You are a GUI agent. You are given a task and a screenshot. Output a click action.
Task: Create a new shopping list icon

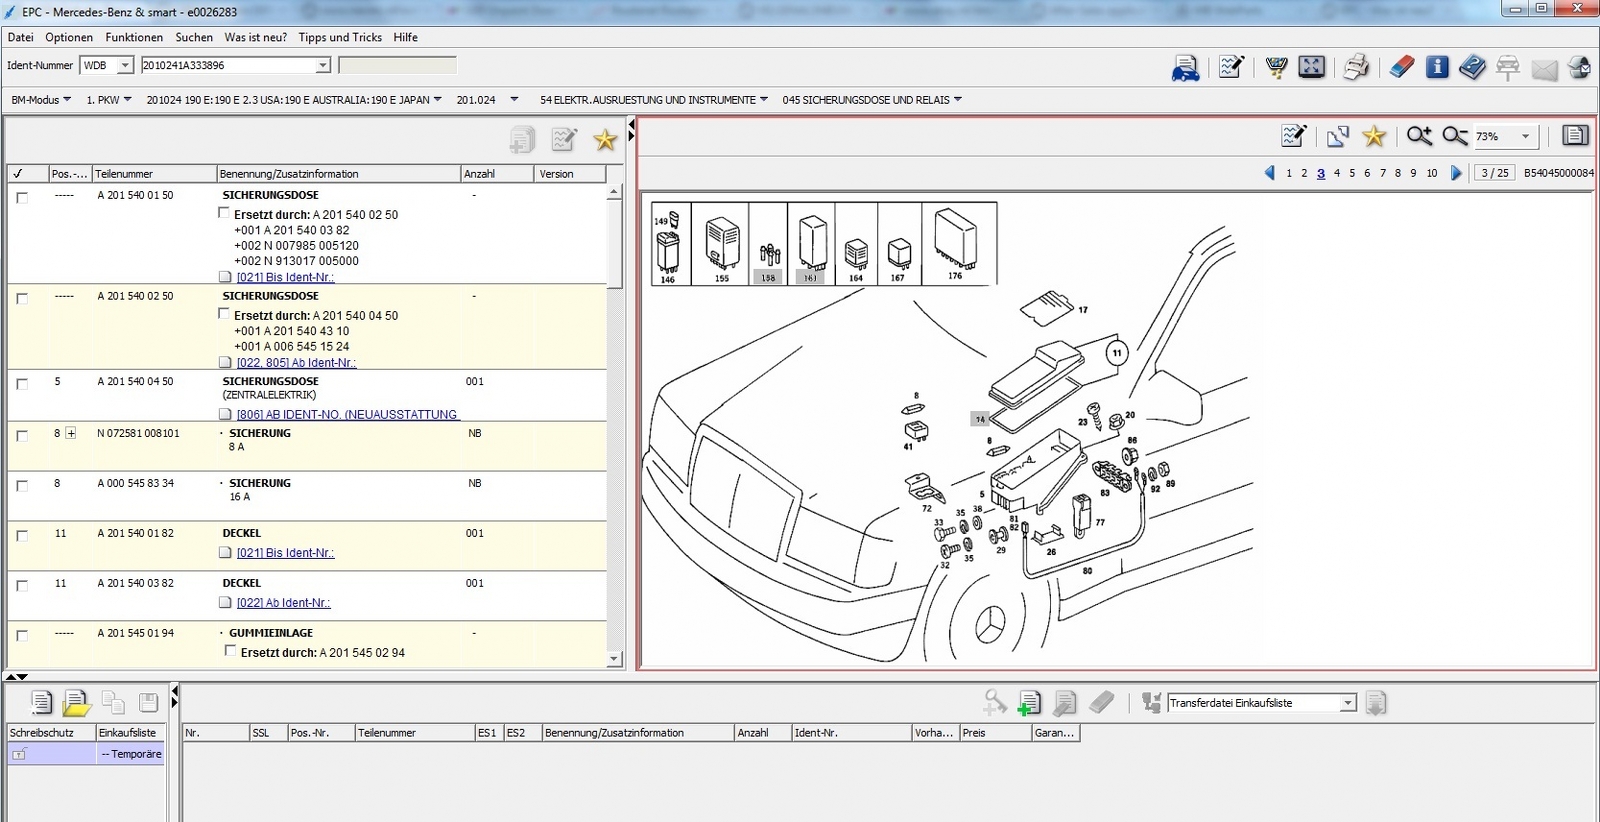click(x=41, y=702)
